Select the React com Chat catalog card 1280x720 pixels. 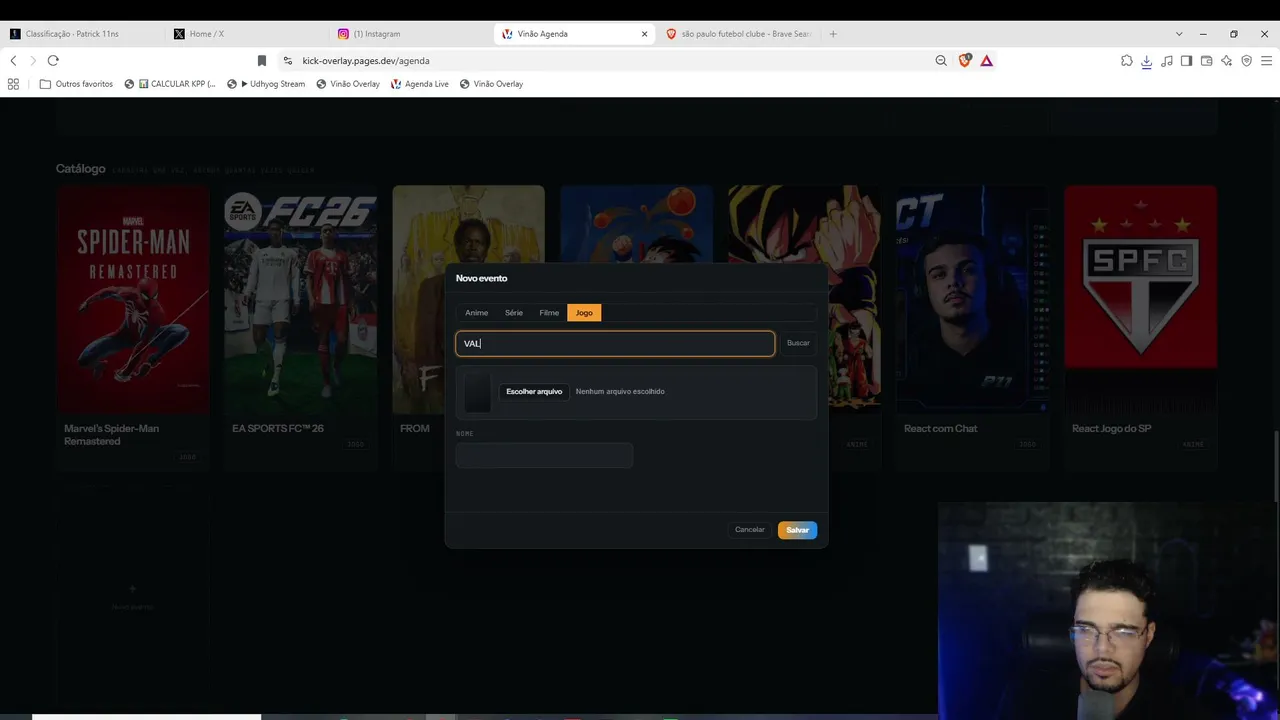[x=973, y=327]
